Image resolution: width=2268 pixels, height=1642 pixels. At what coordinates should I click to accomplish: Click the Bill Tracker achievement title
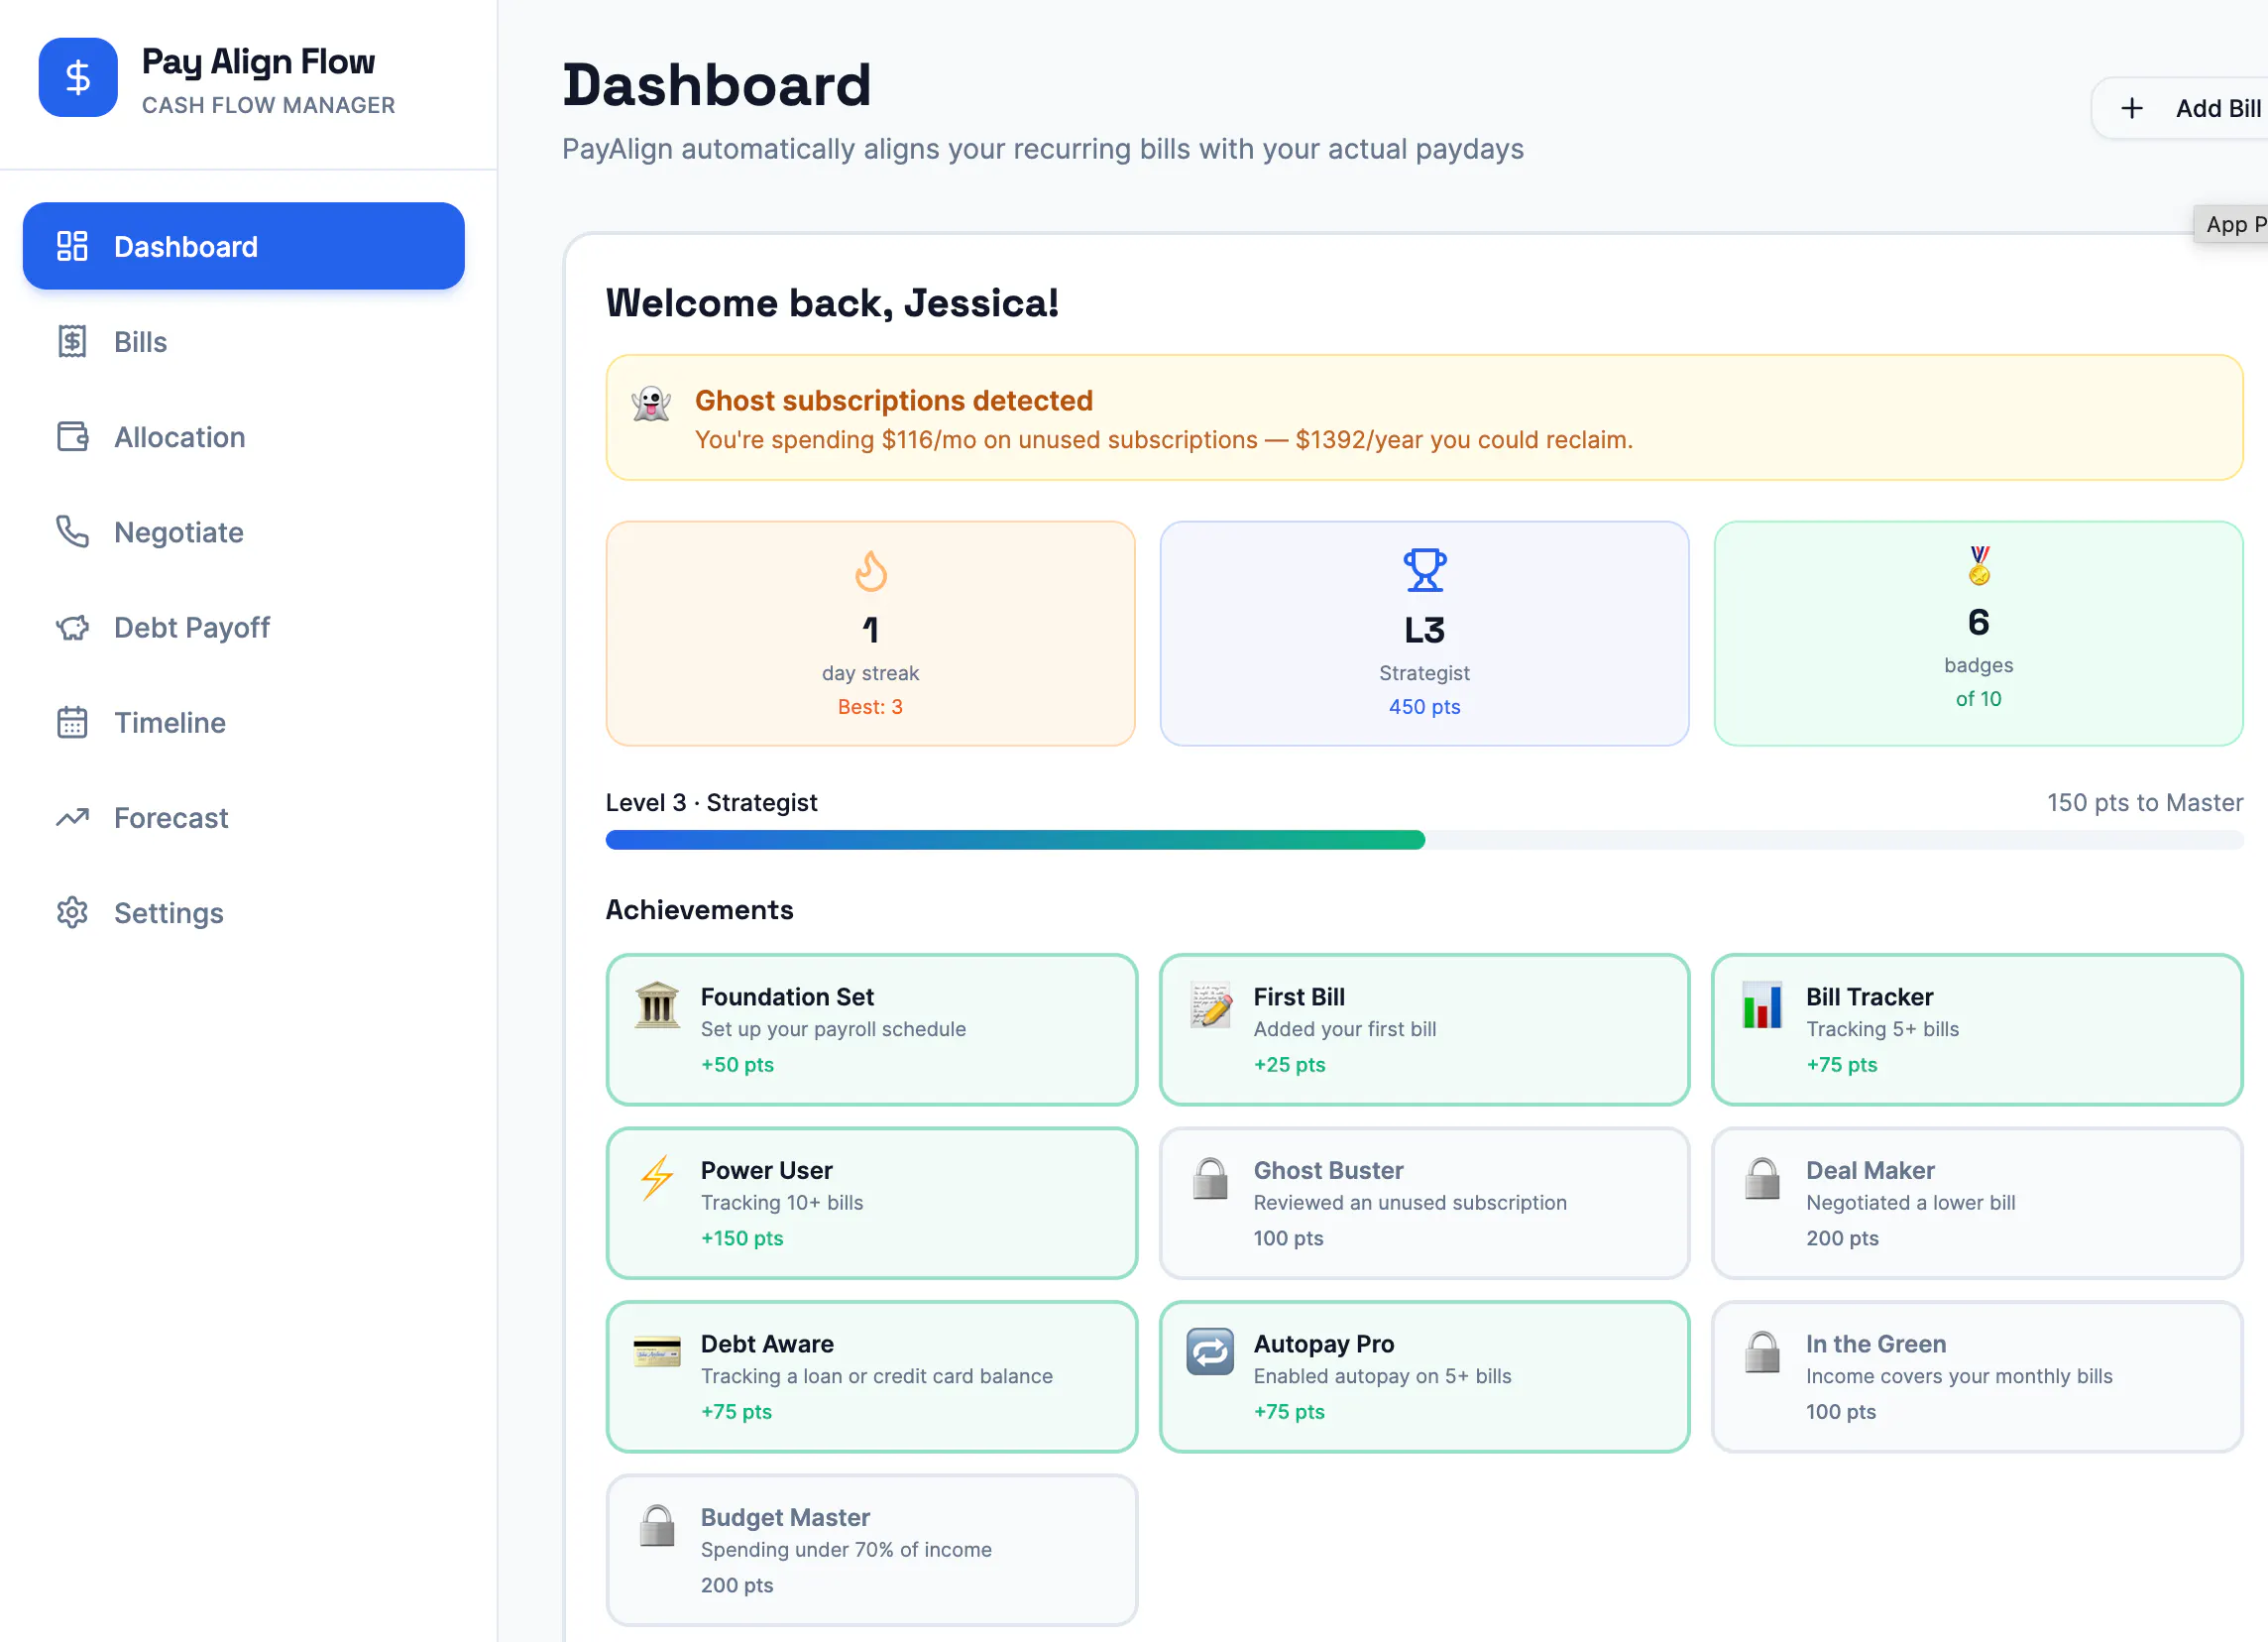(1869, 997)
